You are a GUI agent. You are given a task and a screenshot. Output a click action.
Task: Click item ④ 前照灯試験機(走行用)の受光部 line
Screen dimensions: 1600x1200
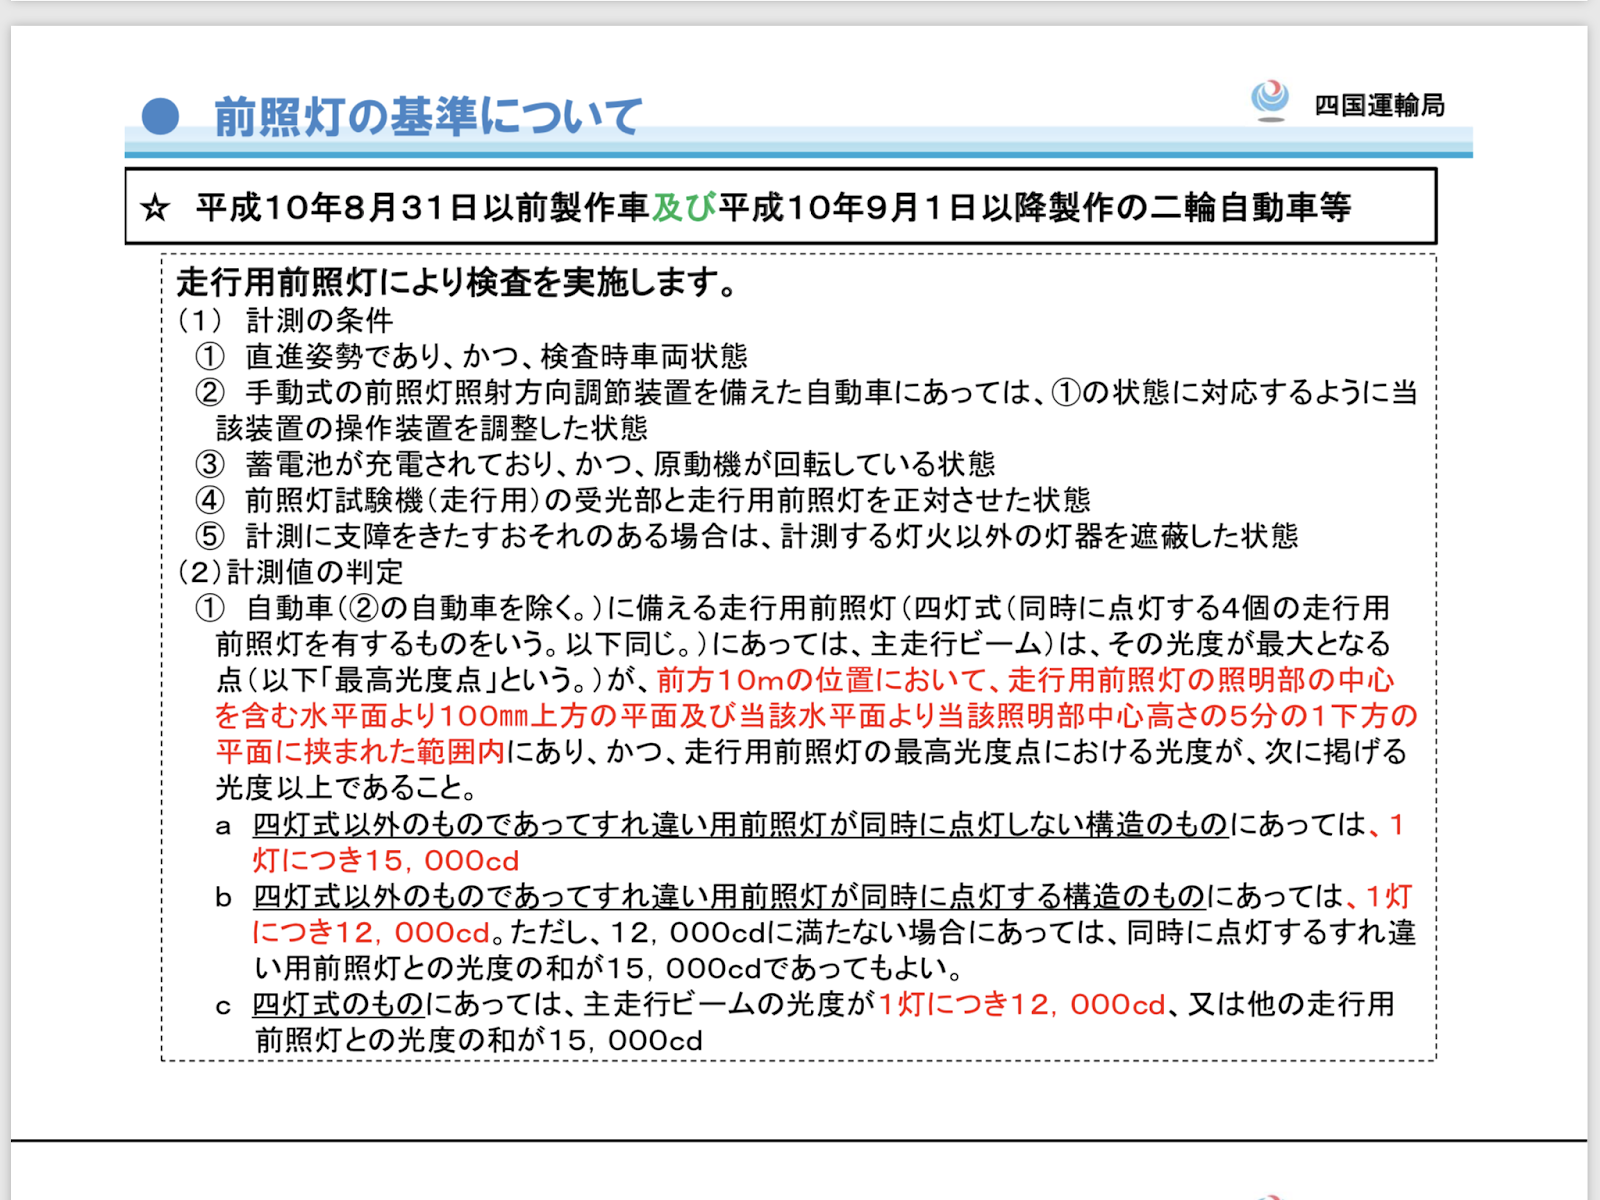pyautogui.click(x=642, y=500)
